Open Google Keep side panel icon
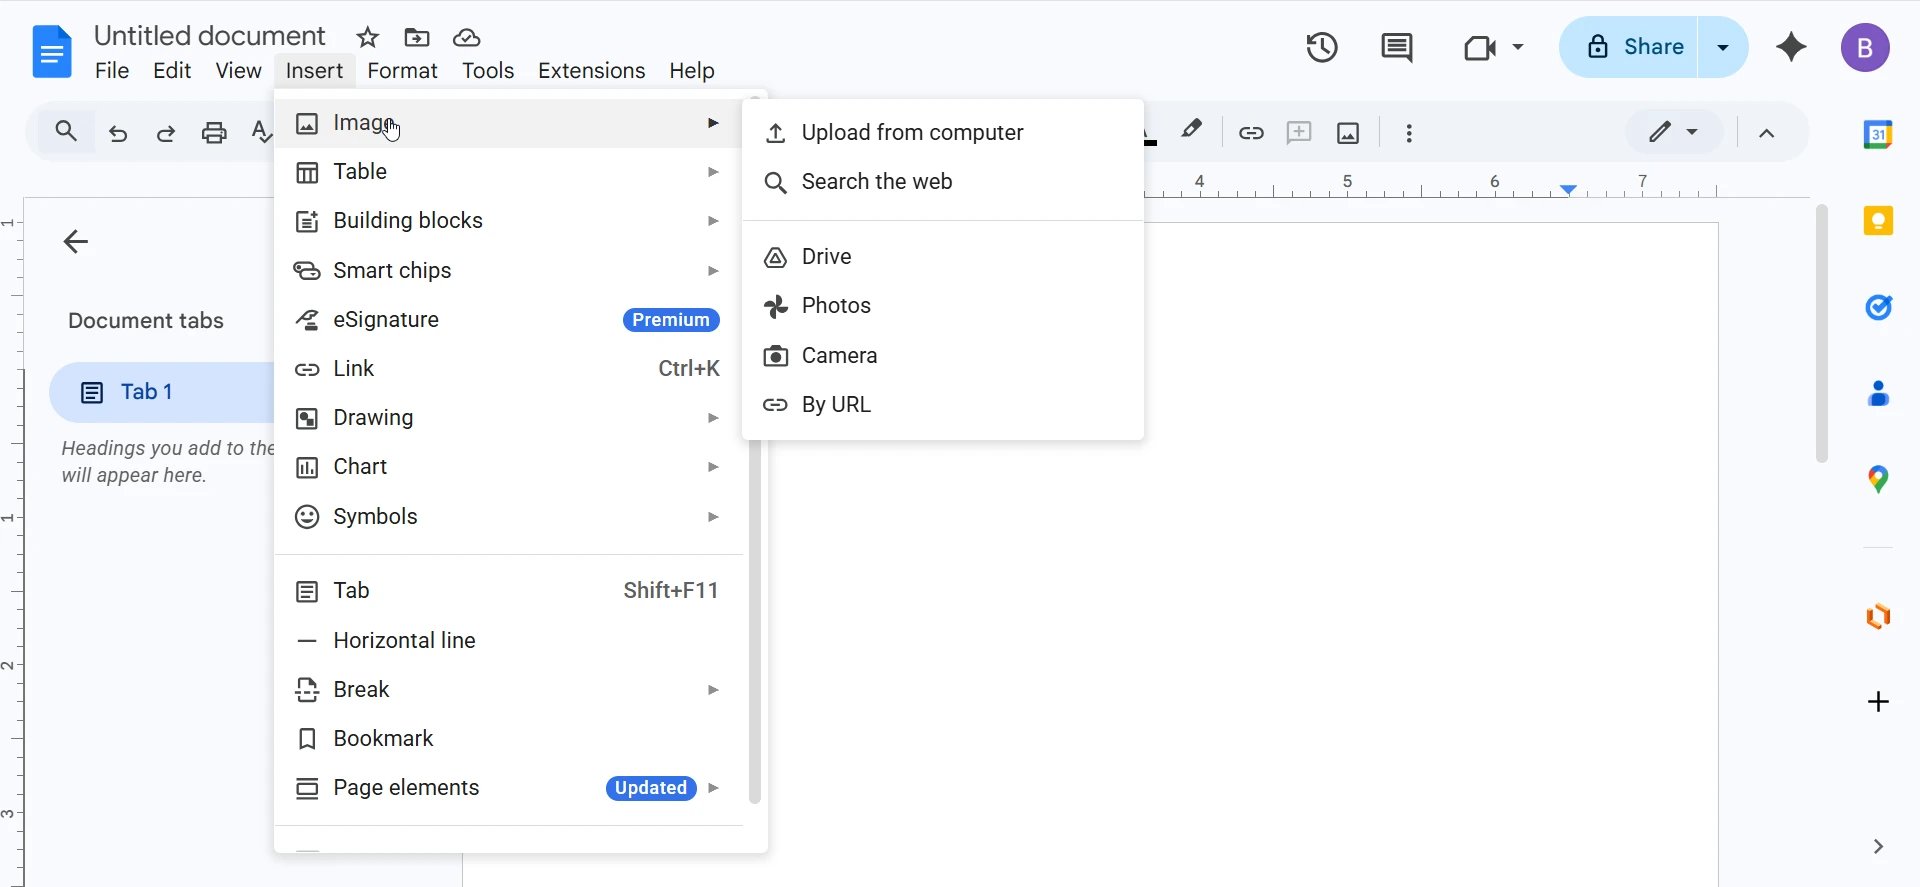Image resolution: width=1920 pixels, height=887 pixels. tap(1878, 221)
